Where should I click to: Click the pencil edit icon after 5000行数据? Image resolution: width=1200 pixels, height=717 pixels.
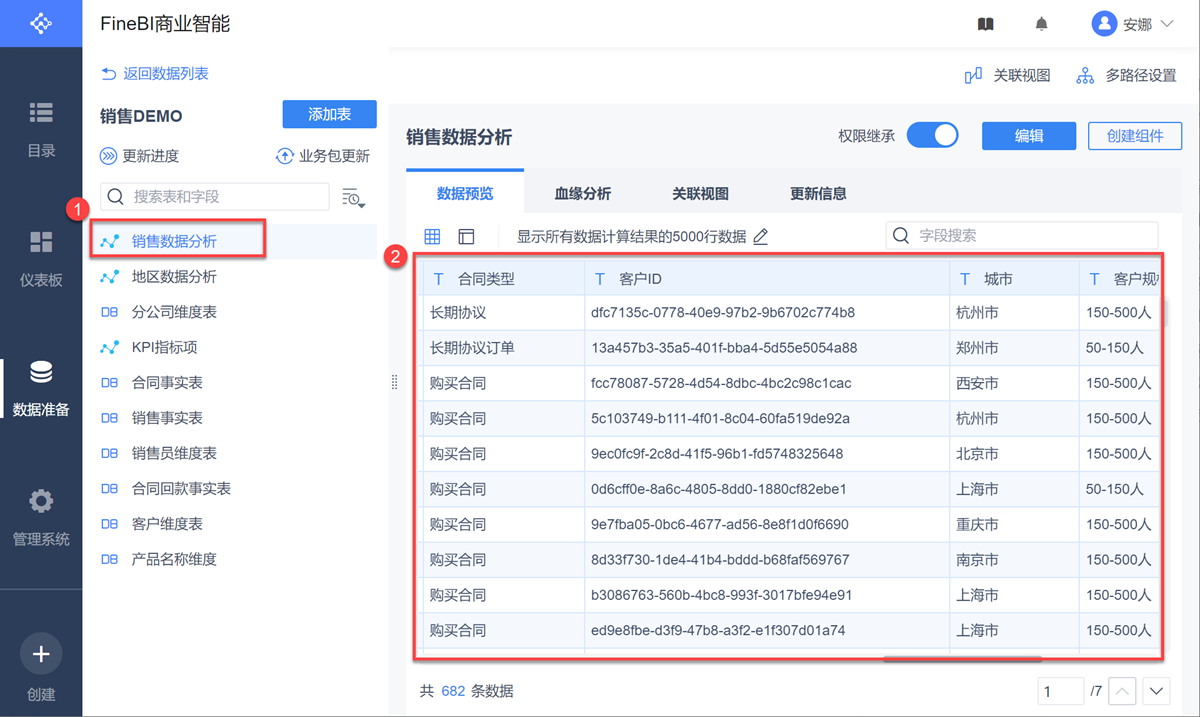[x=760, y=237]
